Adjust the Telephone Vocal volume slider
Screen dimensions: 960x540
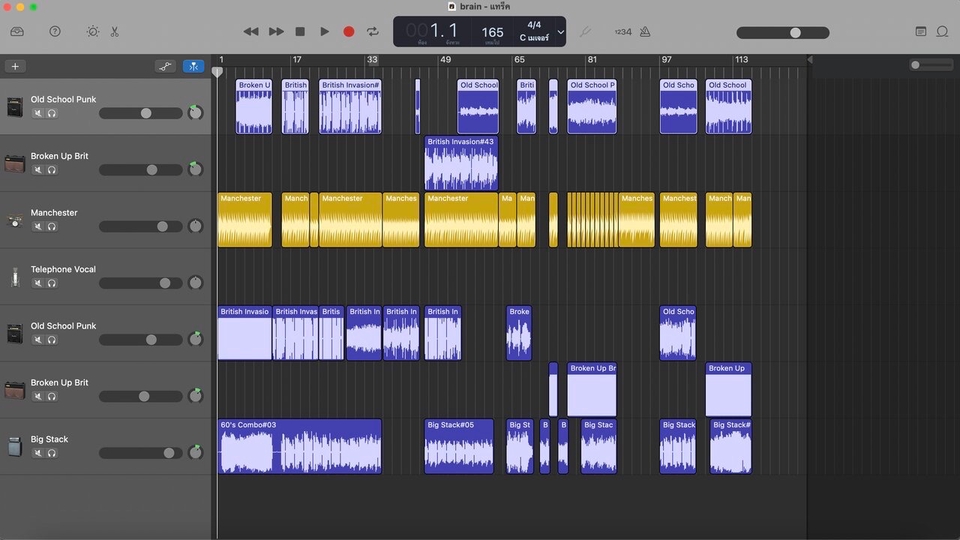pos(141,283)
